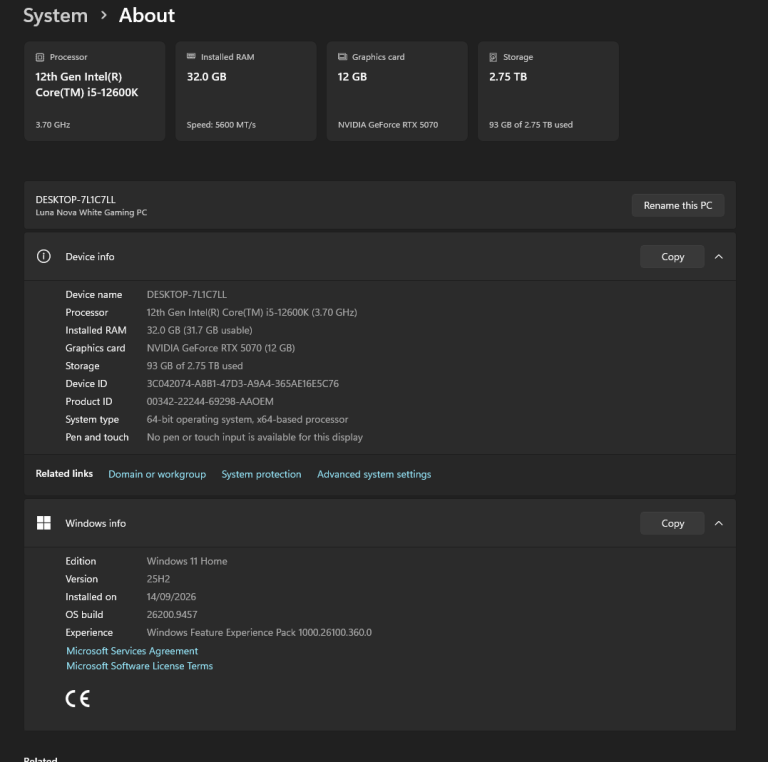Click the 3.70 GHz text in Processor card
Image resolution: width=768 pixels, height=762 pixels.
(52, 125)
